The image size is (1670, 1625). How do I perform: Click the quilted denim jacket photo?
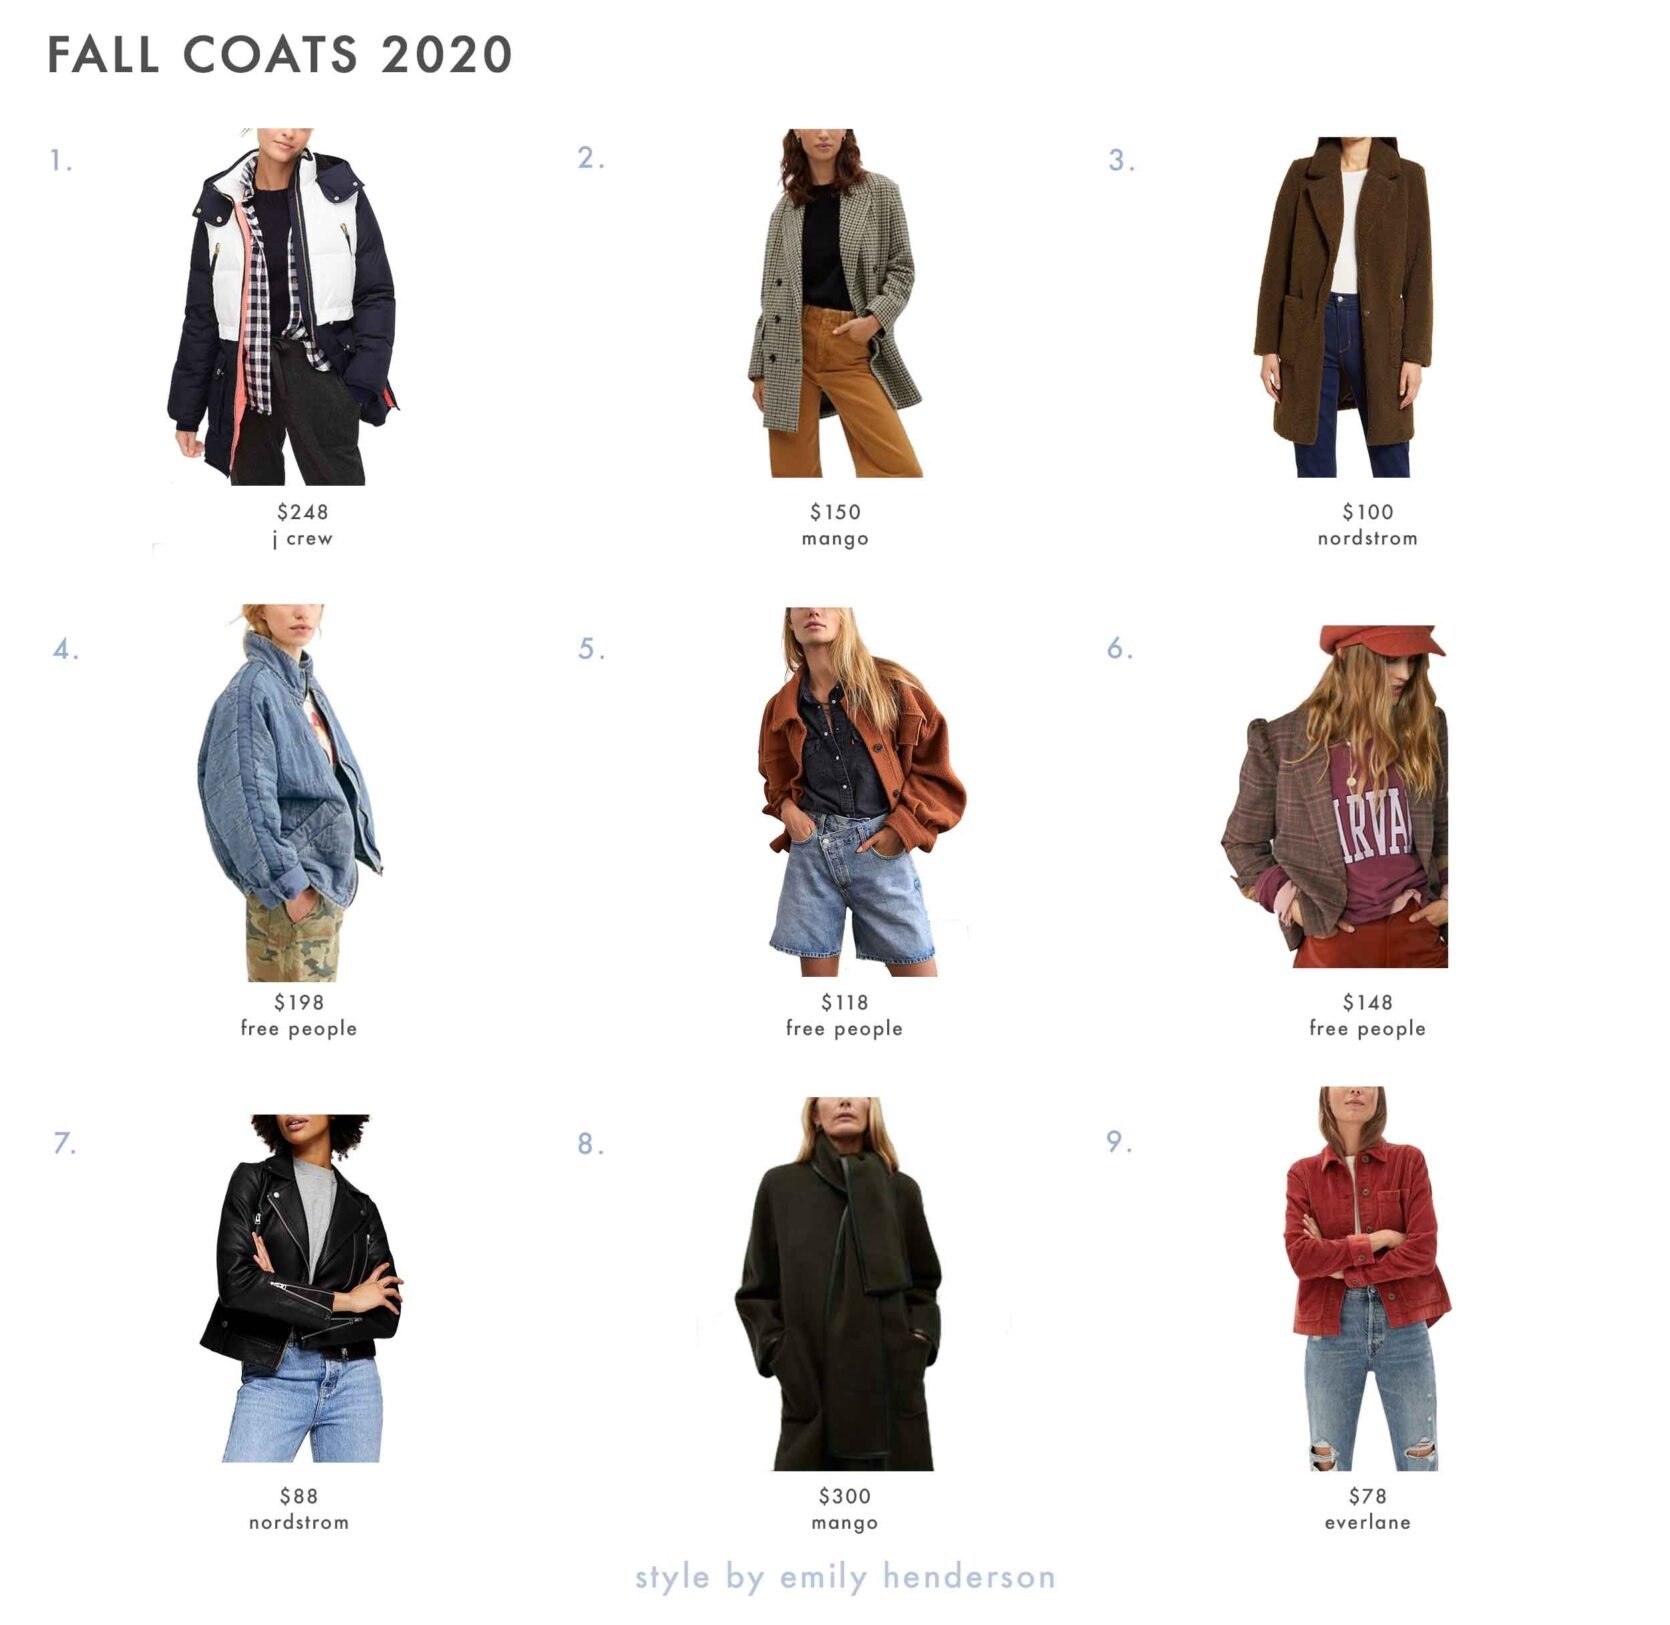tap(290, 792)
